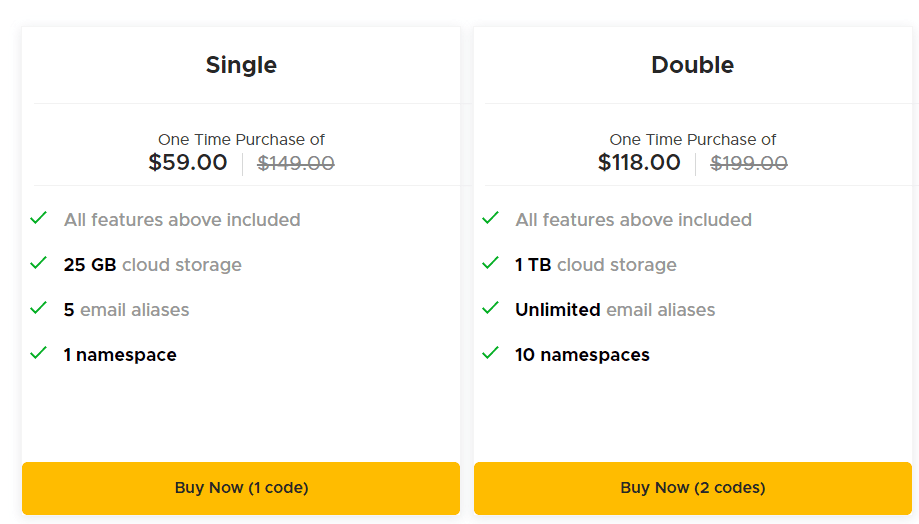Click the crossed-out $199.00 price

pos(749,164)
